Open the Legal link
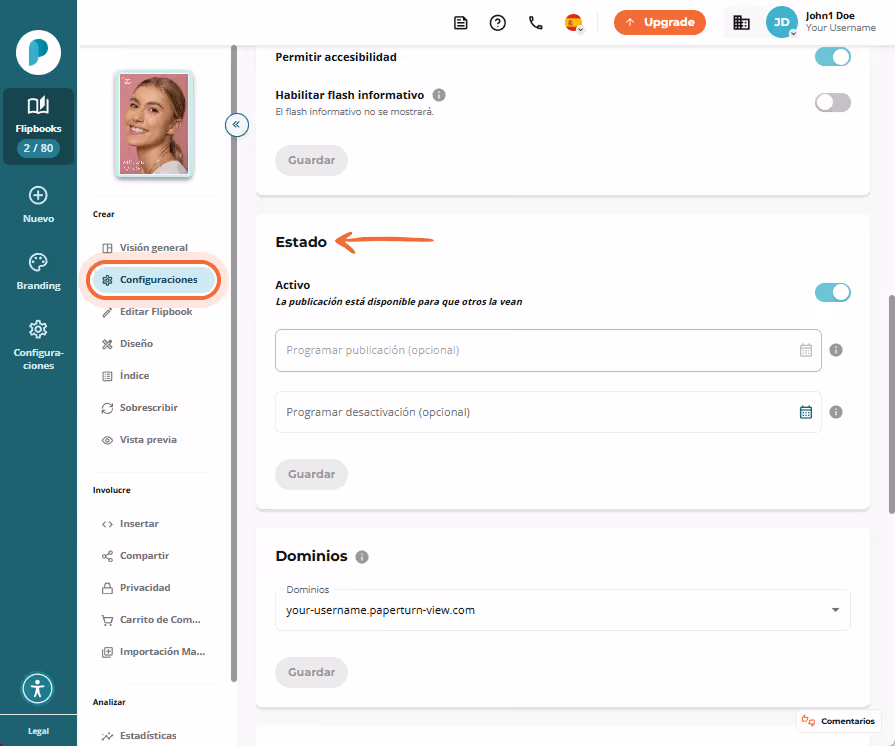895x746 pixels. 38,731
